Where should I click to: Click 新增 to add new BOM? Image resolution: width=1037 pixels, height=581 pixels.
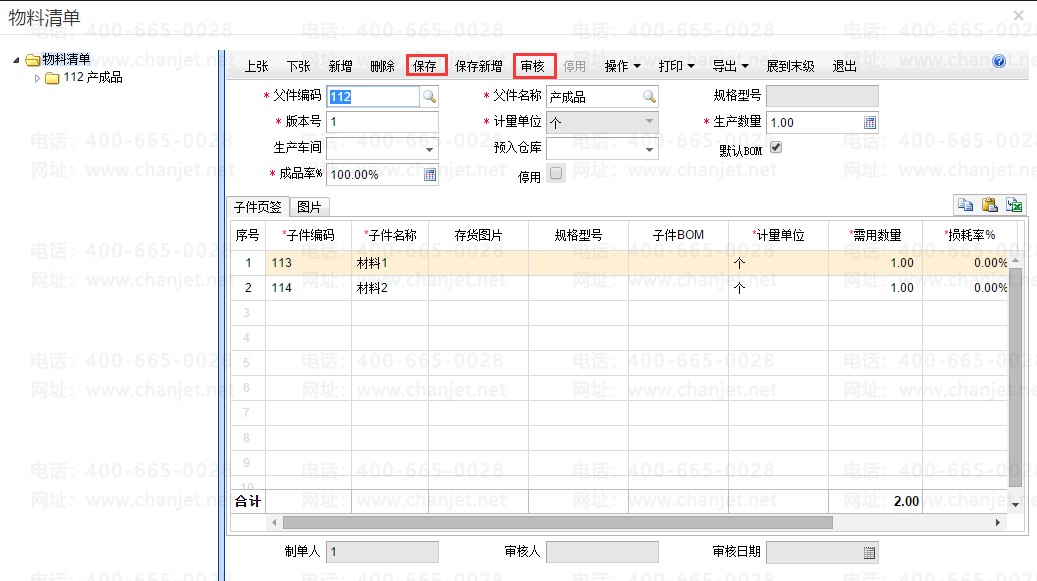point(341,66)
